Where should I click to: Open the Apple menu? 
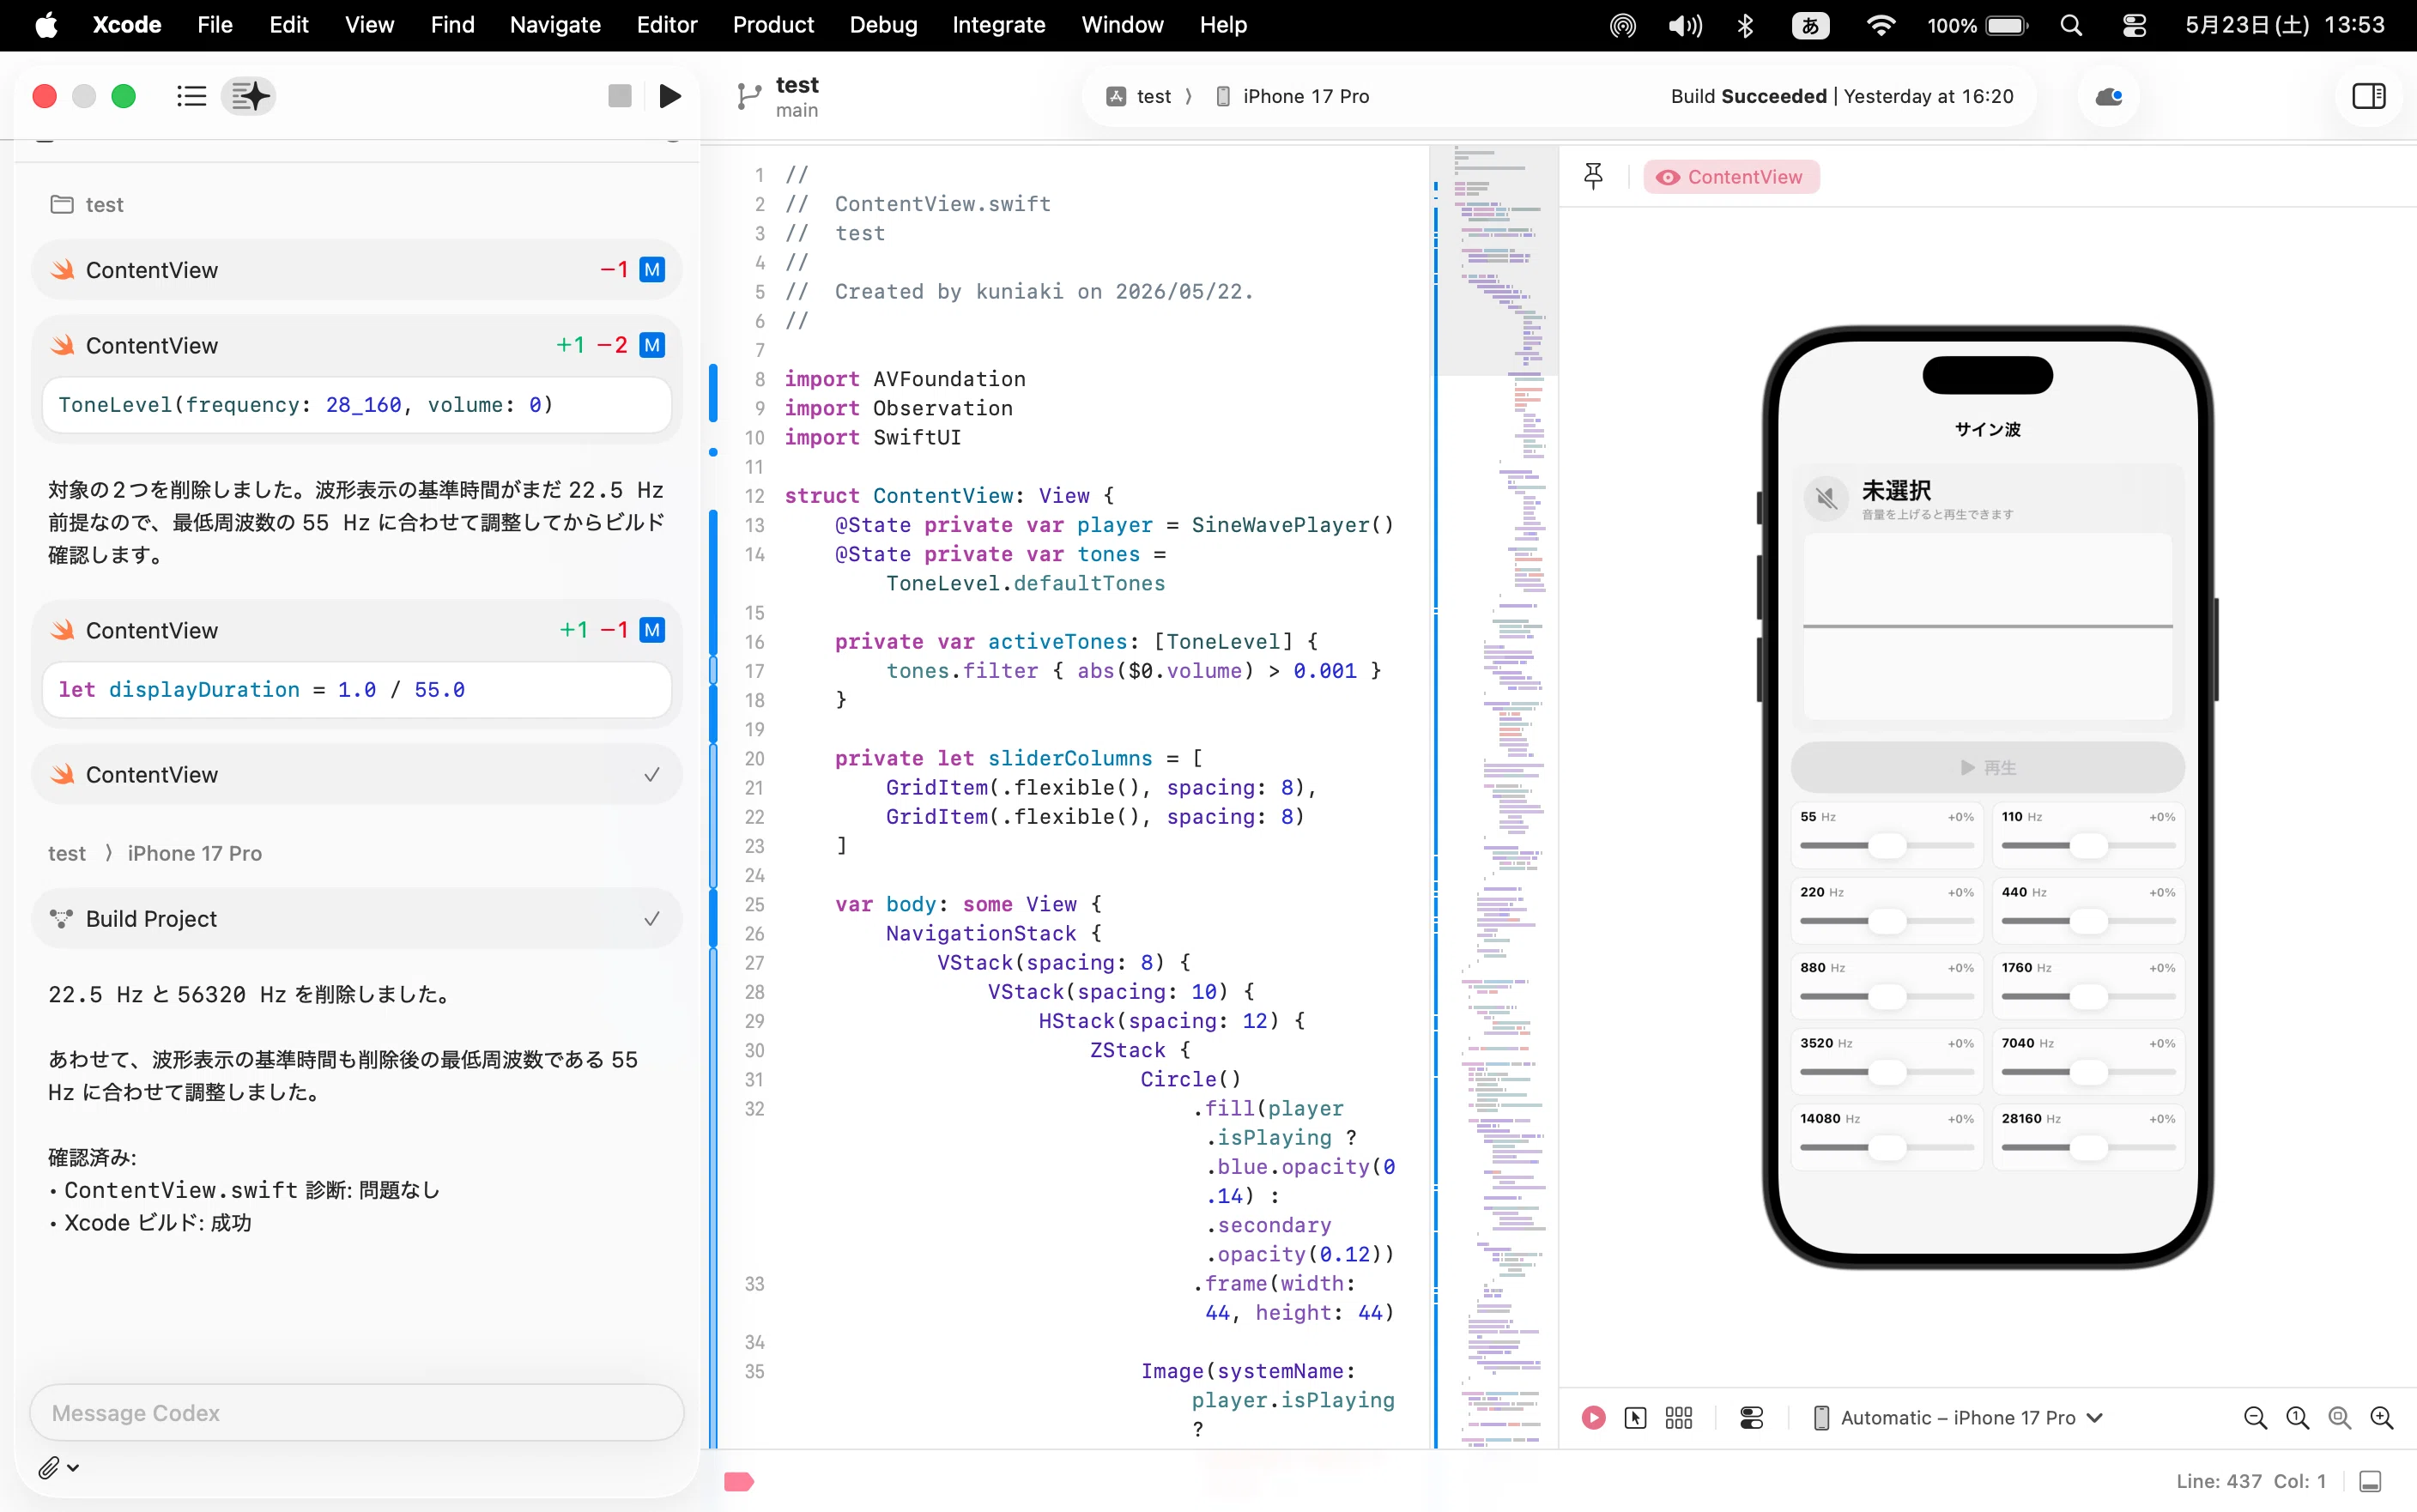tap(46, 25)
